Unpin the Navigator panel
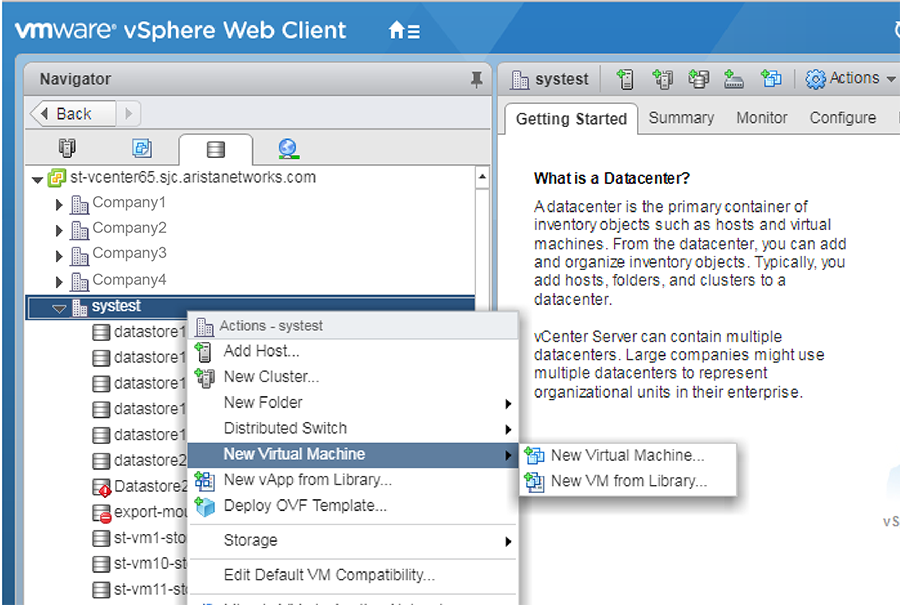The height and width of the screenshot is (605, 900). pyautogui.click(x=477, y=78)
